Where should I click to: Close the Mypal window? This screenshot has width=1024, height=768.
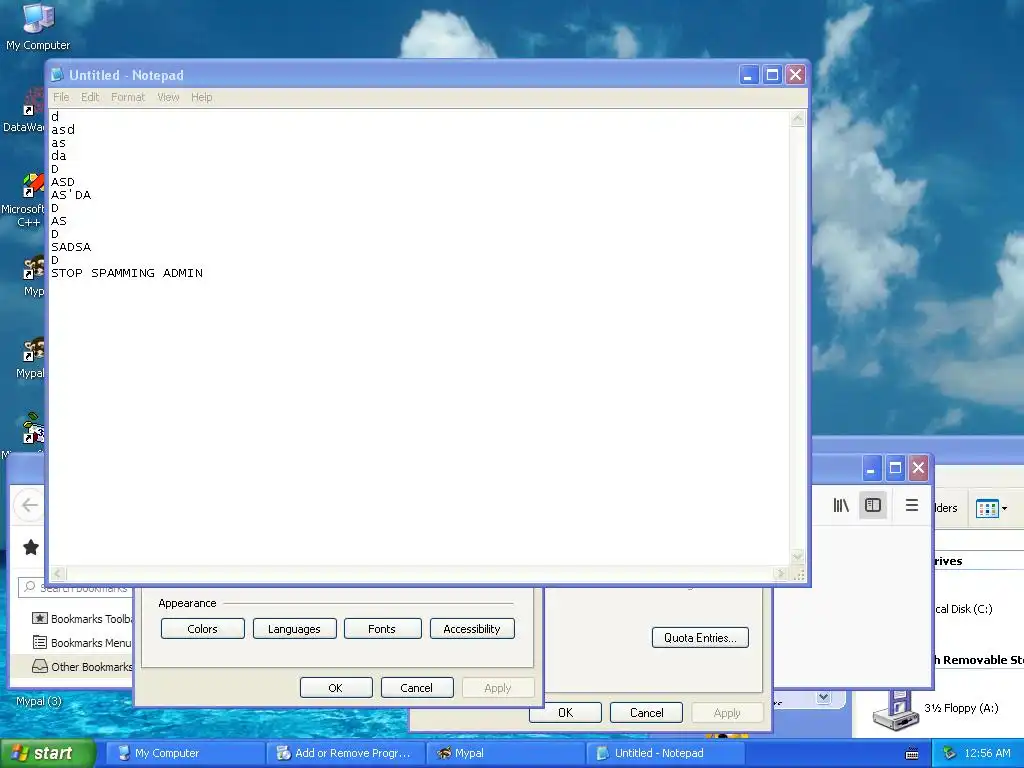point(919,468)
